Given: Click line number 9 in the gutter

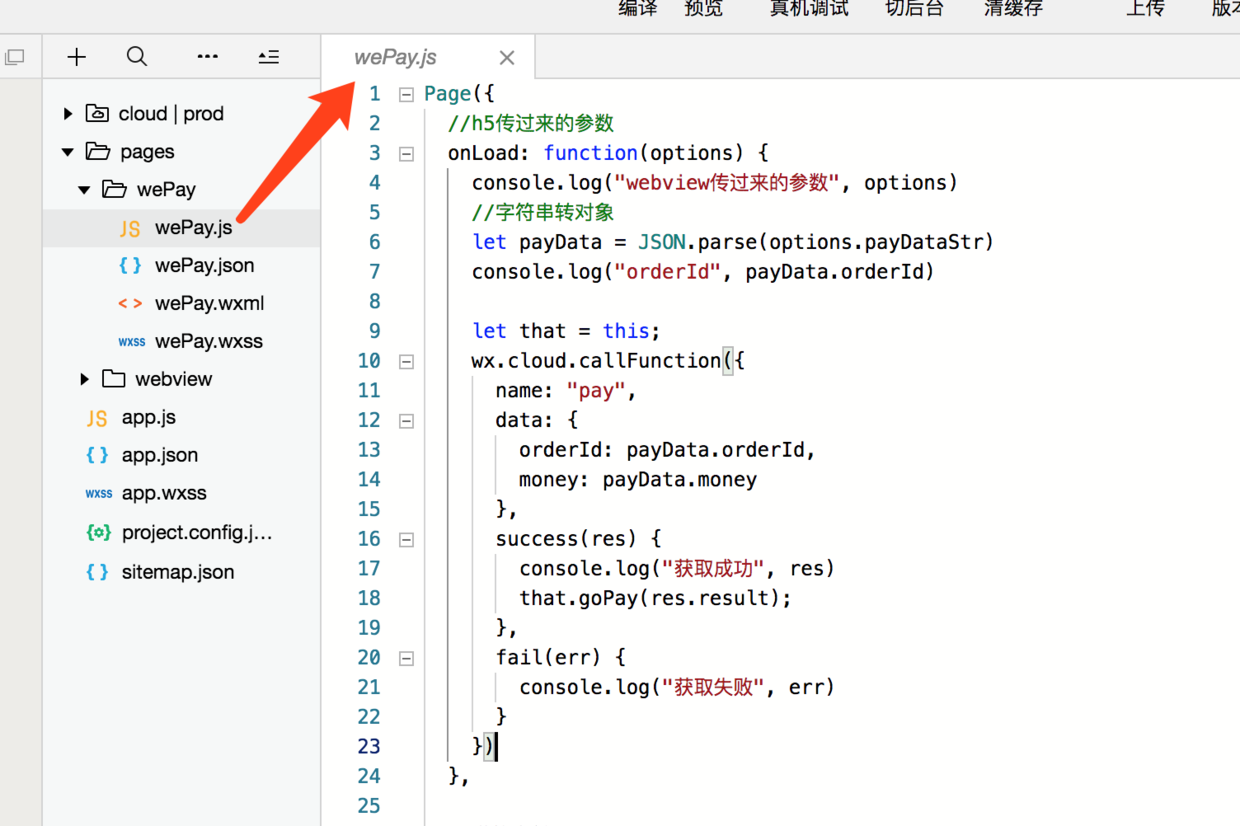Looking at the screenshot, I should coord(374,331).
